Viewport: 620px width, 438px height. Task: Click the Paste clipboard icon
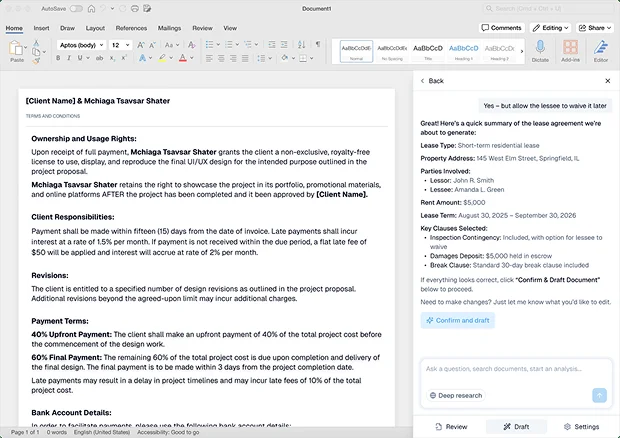[16, 50]
